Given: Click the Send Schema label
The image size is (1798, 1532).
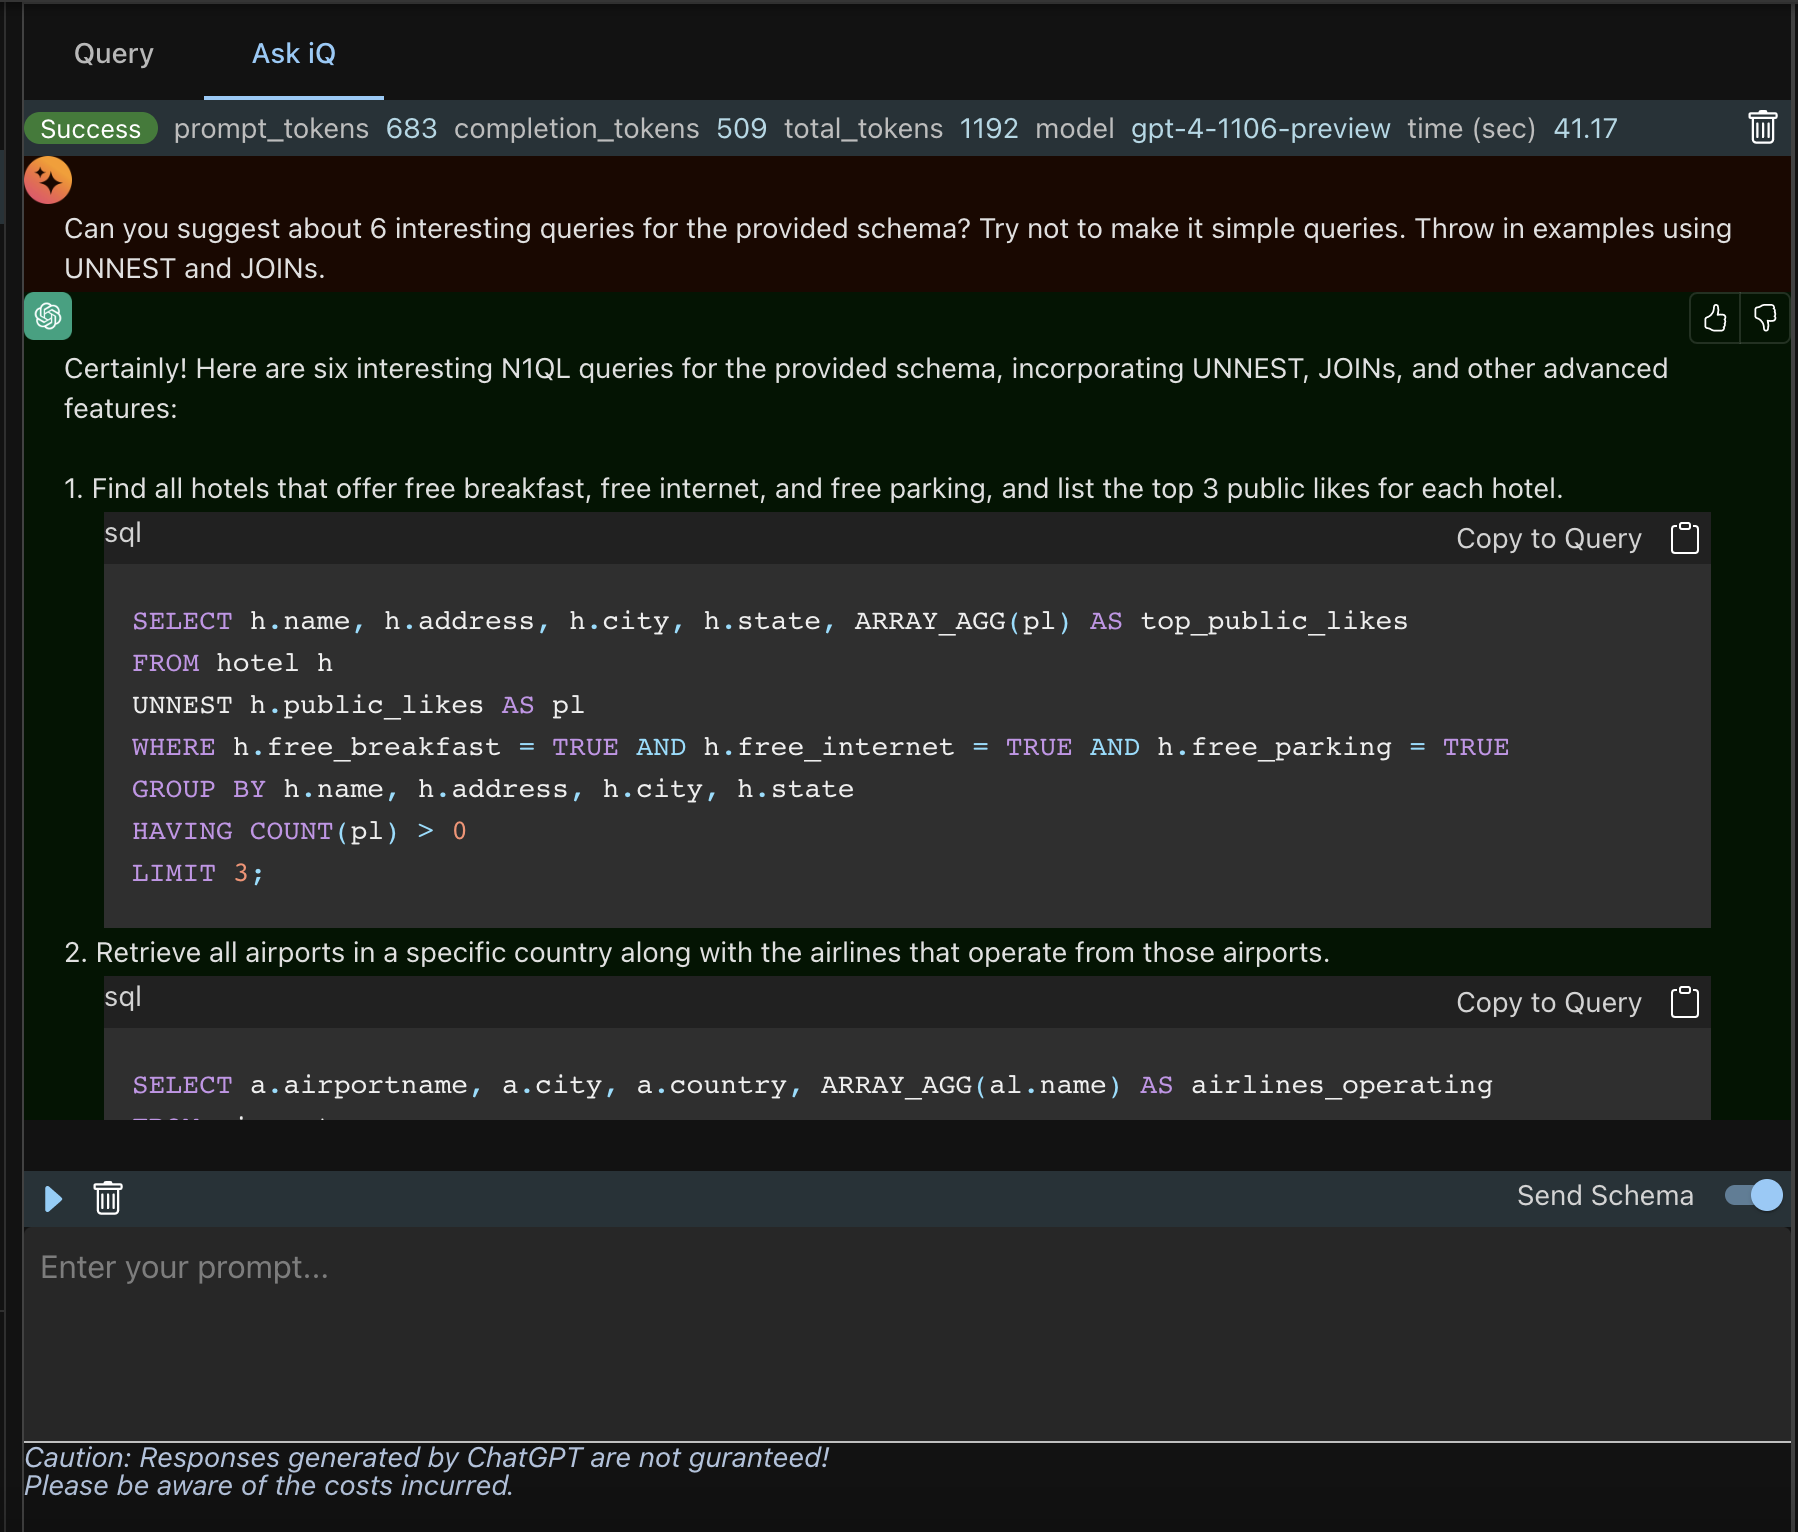Looking at the screenshot, I should coord(1605,1196).
